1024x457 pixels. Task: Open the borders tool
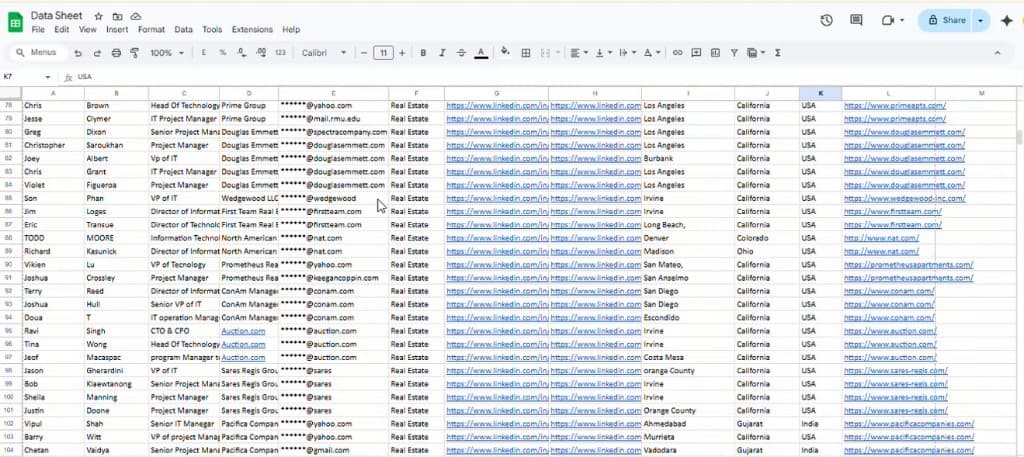[x=525, y=53]
